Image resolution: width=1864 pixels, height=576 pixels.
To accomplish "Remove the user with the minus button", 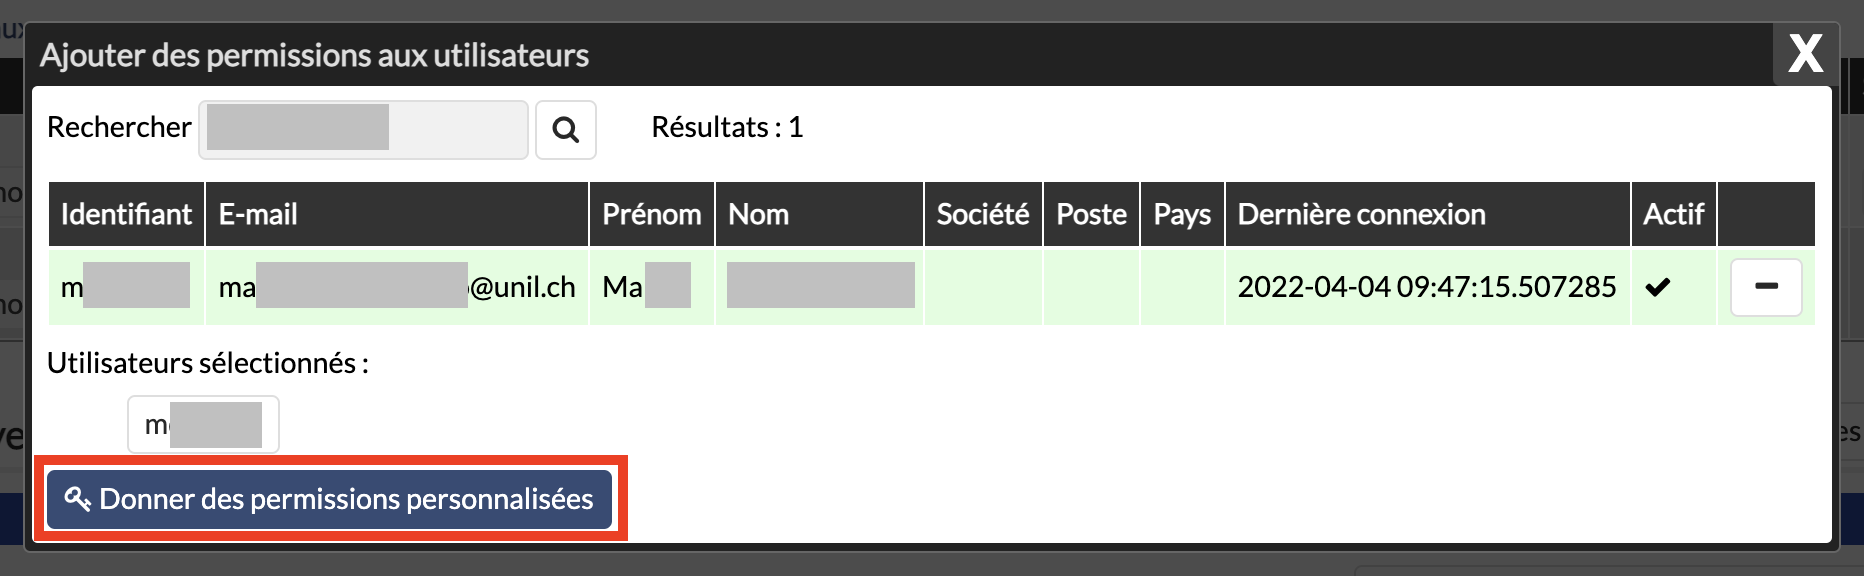I will (x=1766, y=287).
